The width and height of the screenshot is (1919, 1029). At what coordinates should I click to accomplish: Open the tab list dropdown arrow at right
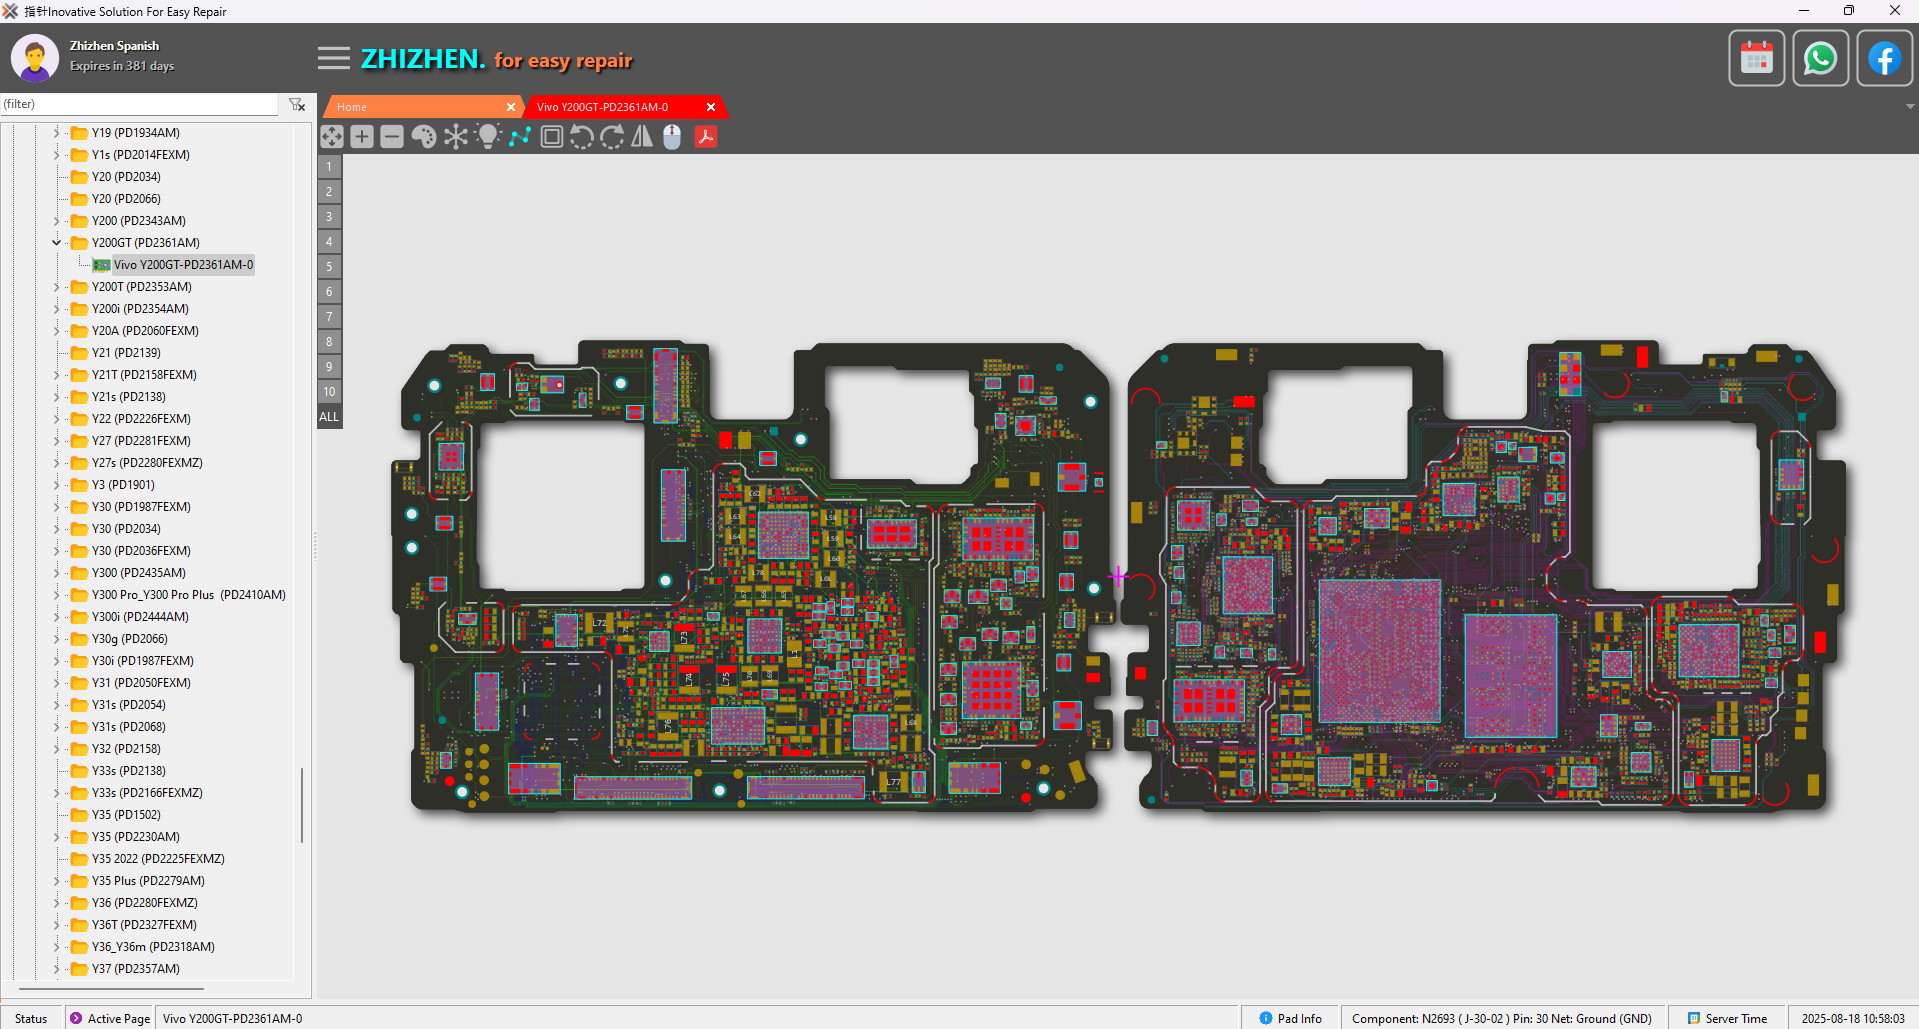[x=1910, y=106]
